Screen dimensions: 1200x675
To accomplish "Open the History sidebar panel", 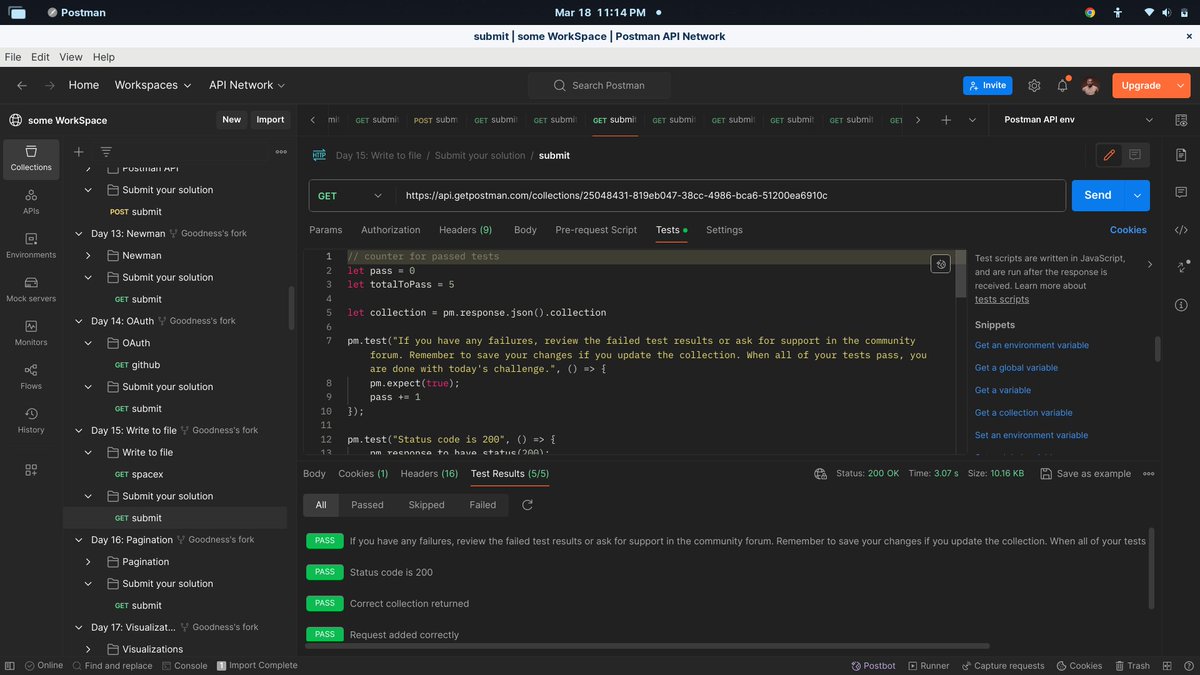I will [31, 421].
